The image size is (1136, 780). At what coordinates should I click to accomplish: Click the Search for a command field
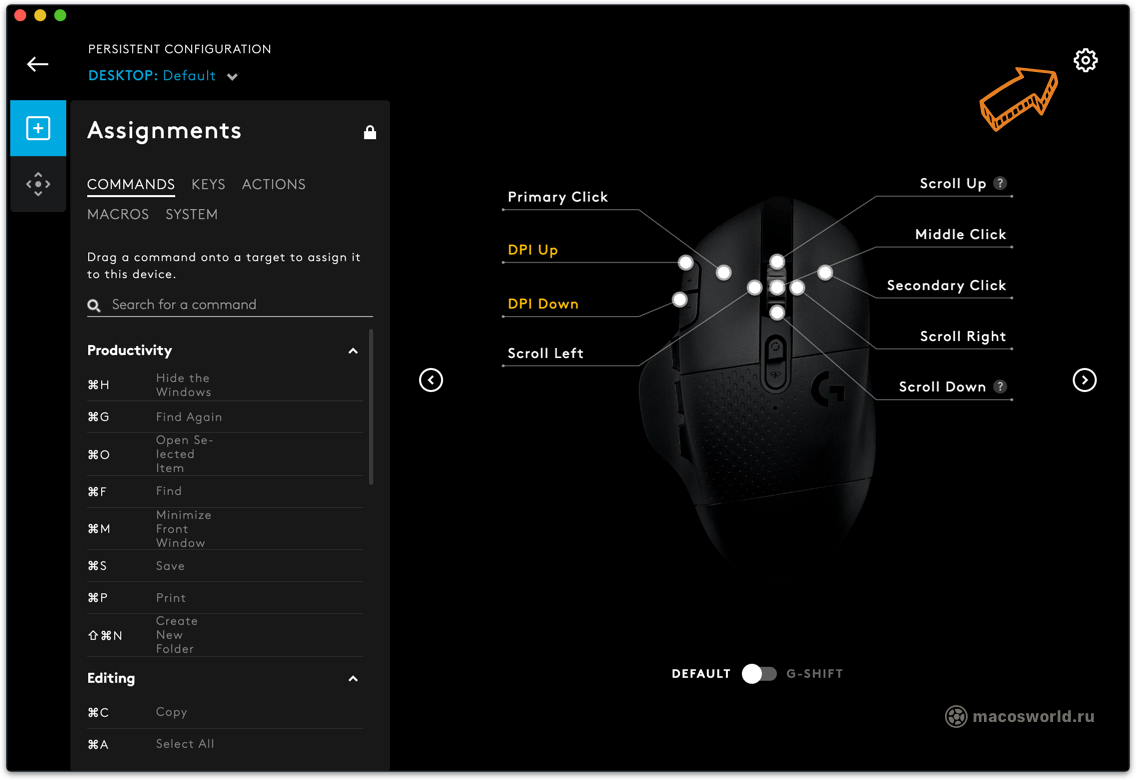[x=230, y=305]
